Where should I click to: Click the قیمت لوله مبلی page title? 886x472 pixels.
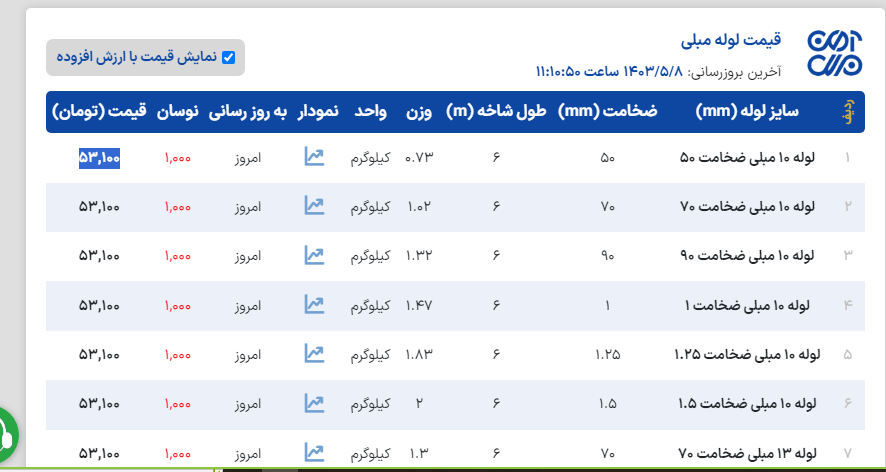point(730,40)
